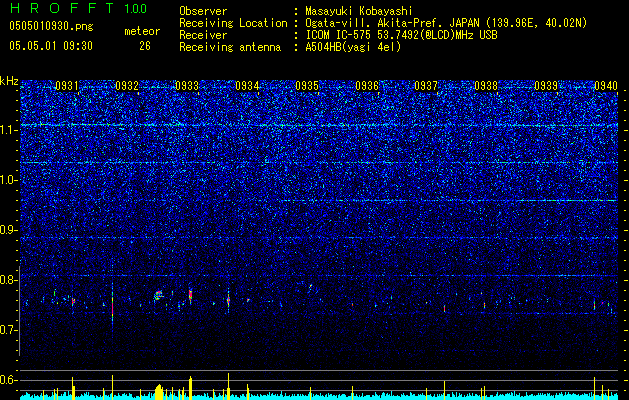
Task: Click the Observer label
Action: click(x=203, y=12)
